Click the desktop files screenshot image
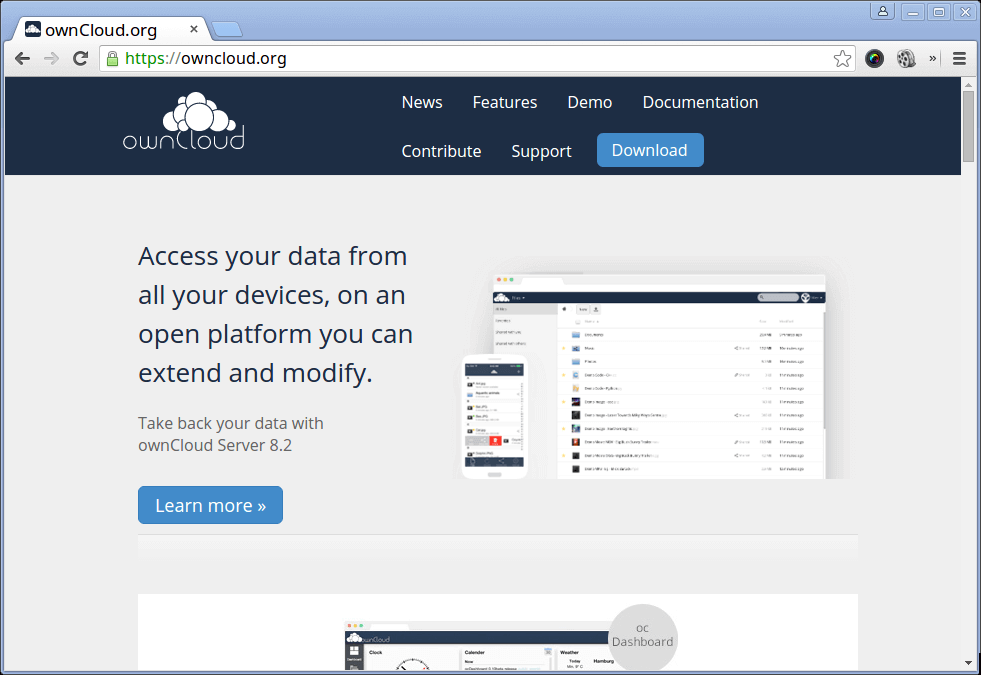981x675 pixels. pos(659,377)
